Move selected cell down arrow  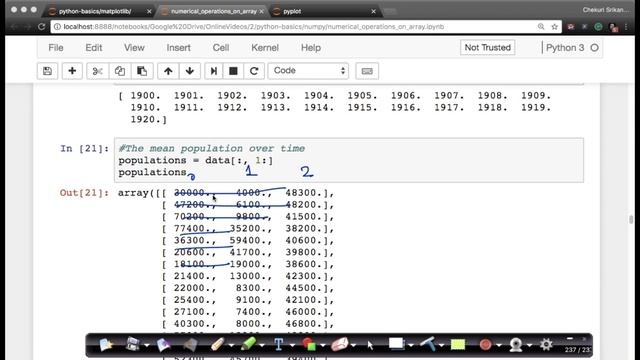click(x=190, y=71)
